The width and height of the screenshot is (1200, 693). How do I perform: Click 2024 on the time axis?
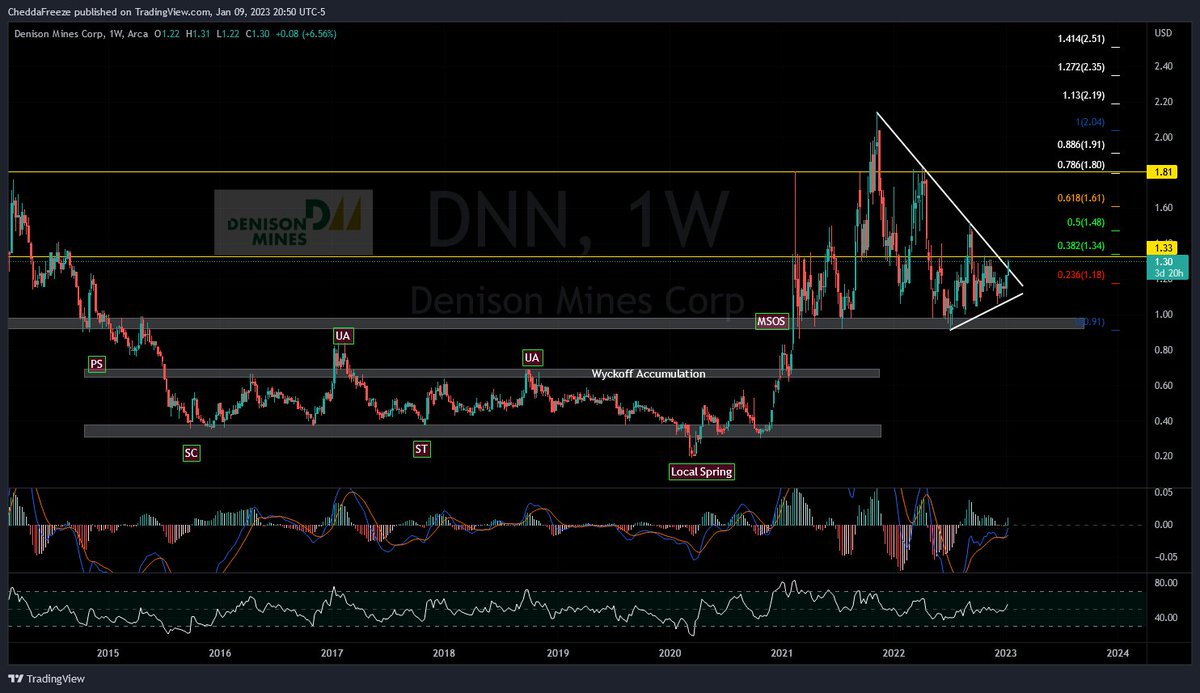coord(1118,653)
